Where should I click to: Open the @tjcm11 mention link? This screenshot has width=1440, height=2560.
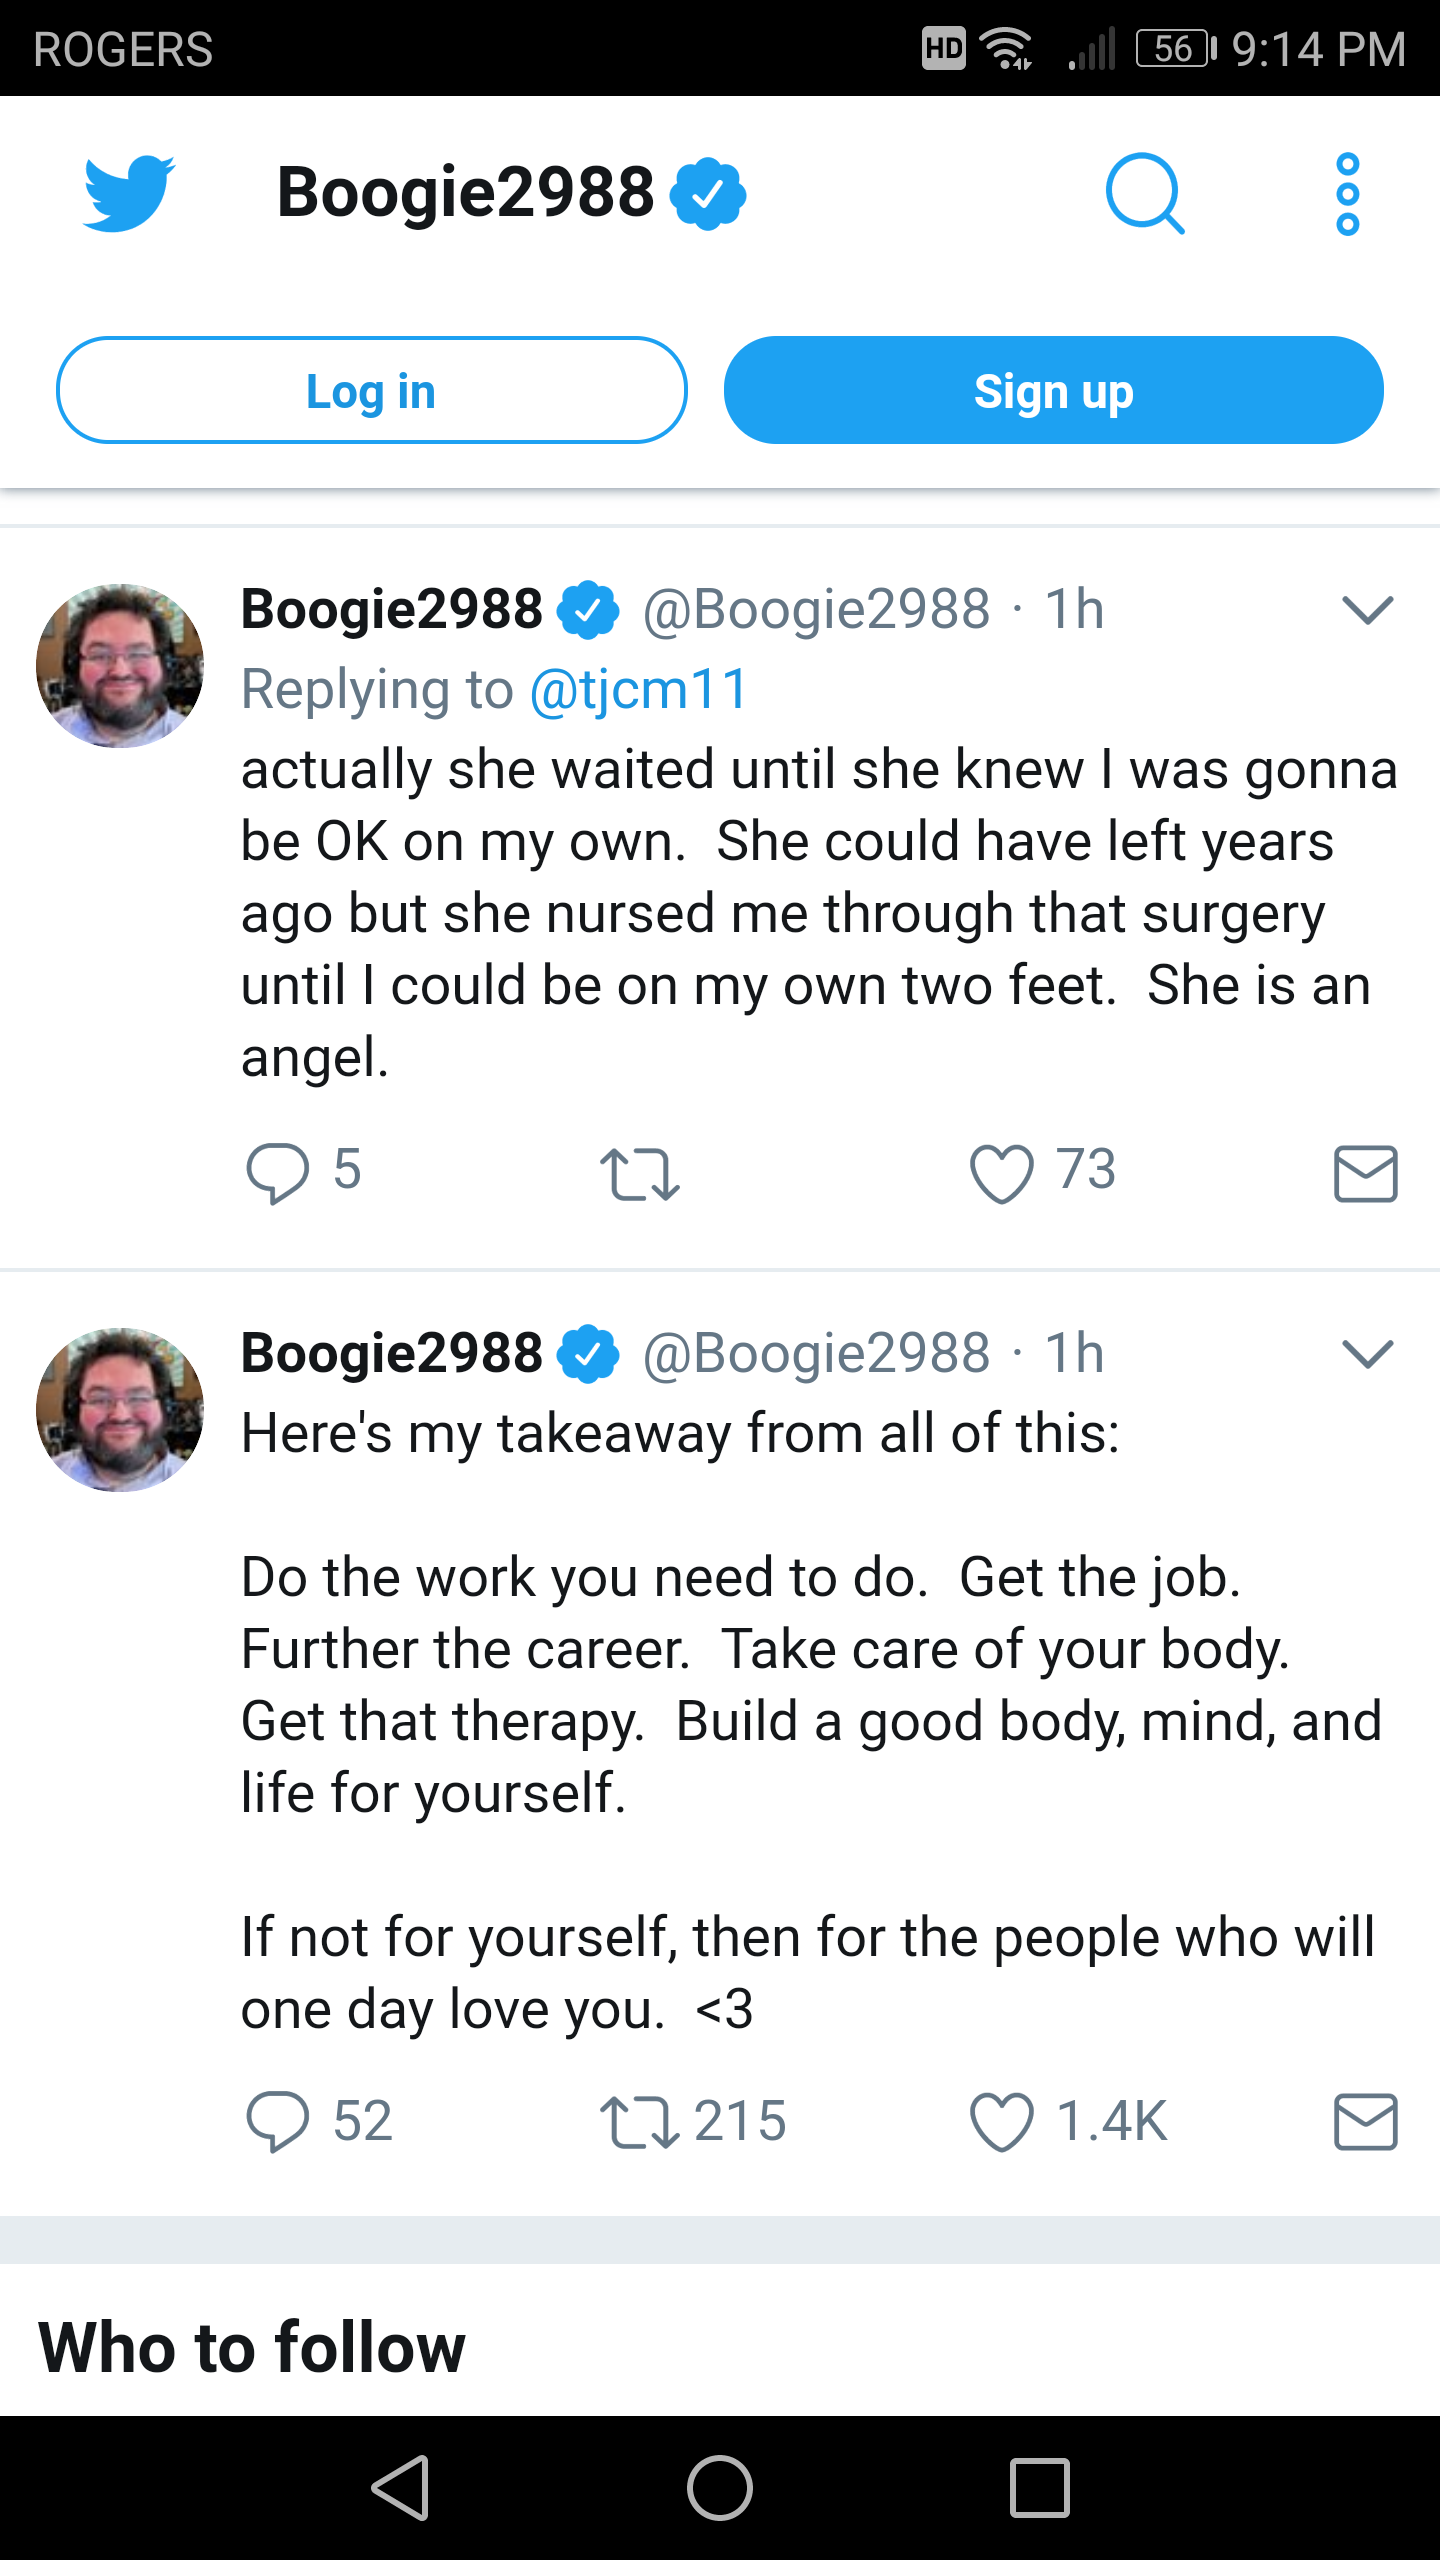click(639, 690)
